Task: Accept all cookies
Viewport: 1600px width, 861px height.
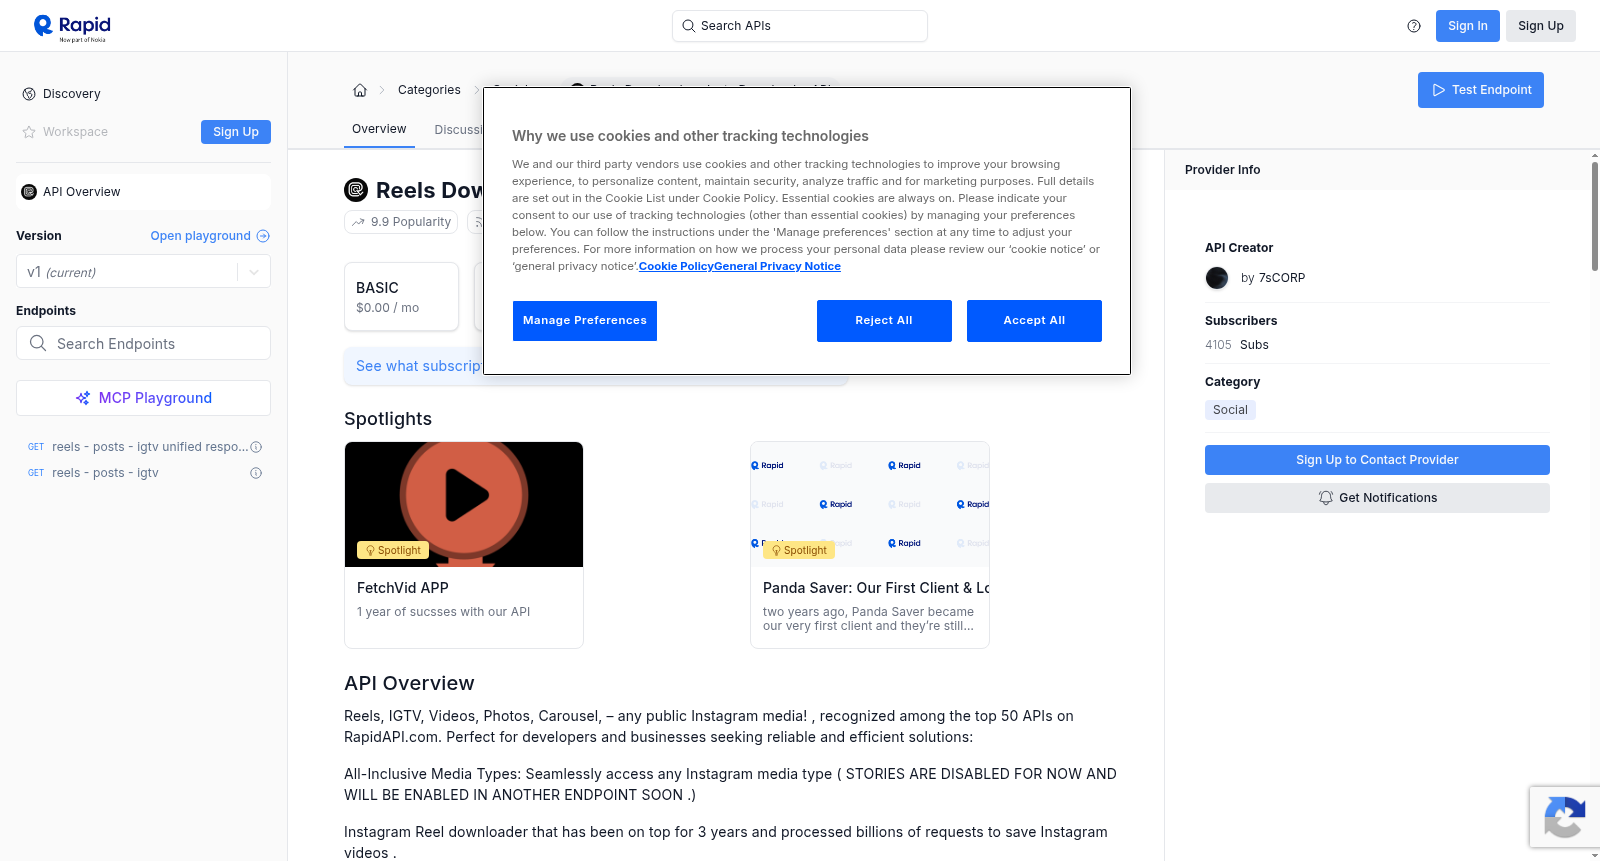Action: point(1034,321)
